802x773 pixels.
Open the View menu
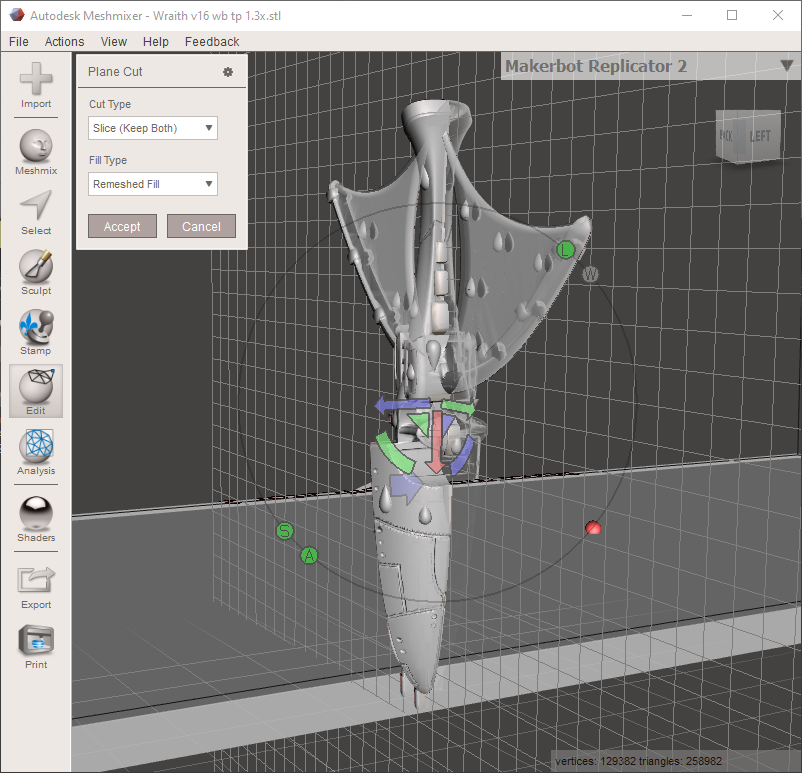click(x=113, y=41)
